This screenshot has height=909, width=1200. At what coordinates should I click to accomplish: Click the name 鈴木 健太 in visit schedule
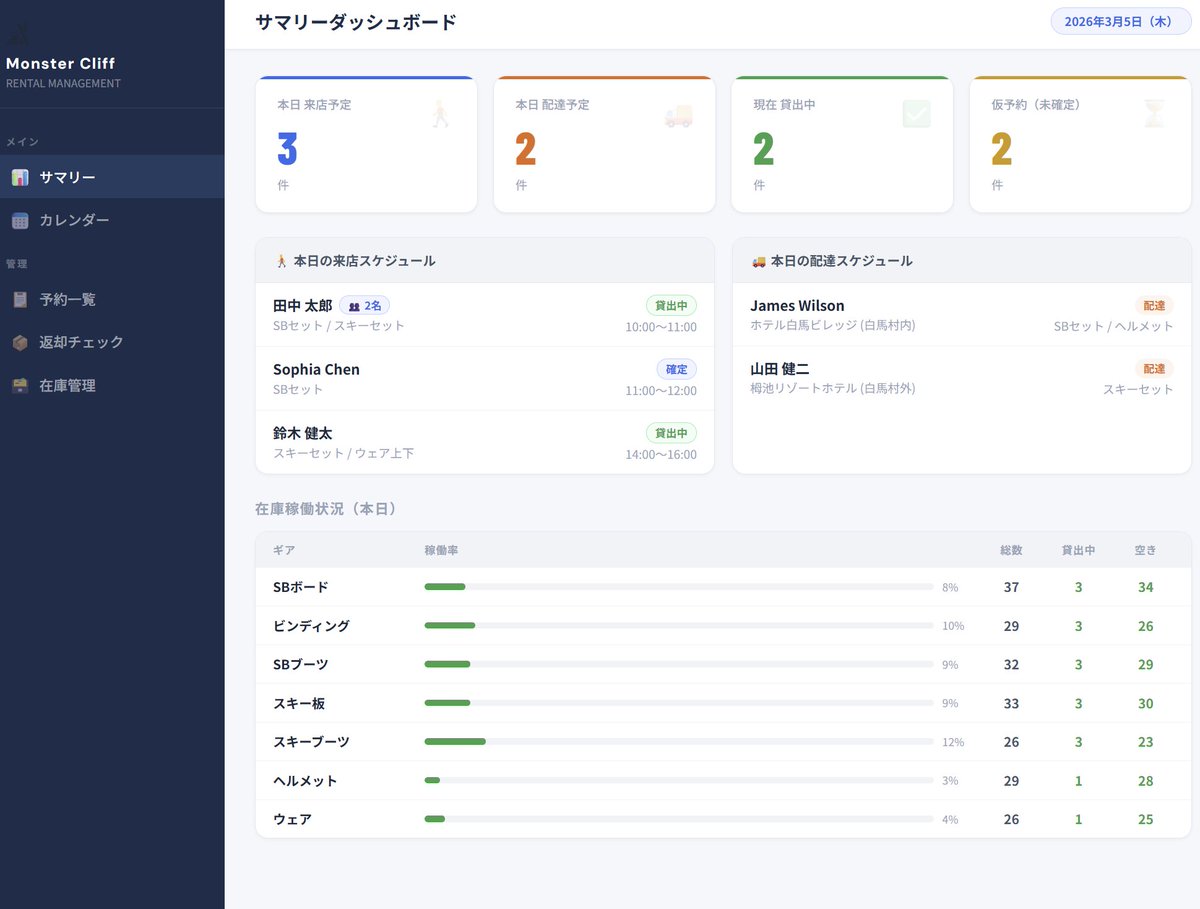[303, 433]
